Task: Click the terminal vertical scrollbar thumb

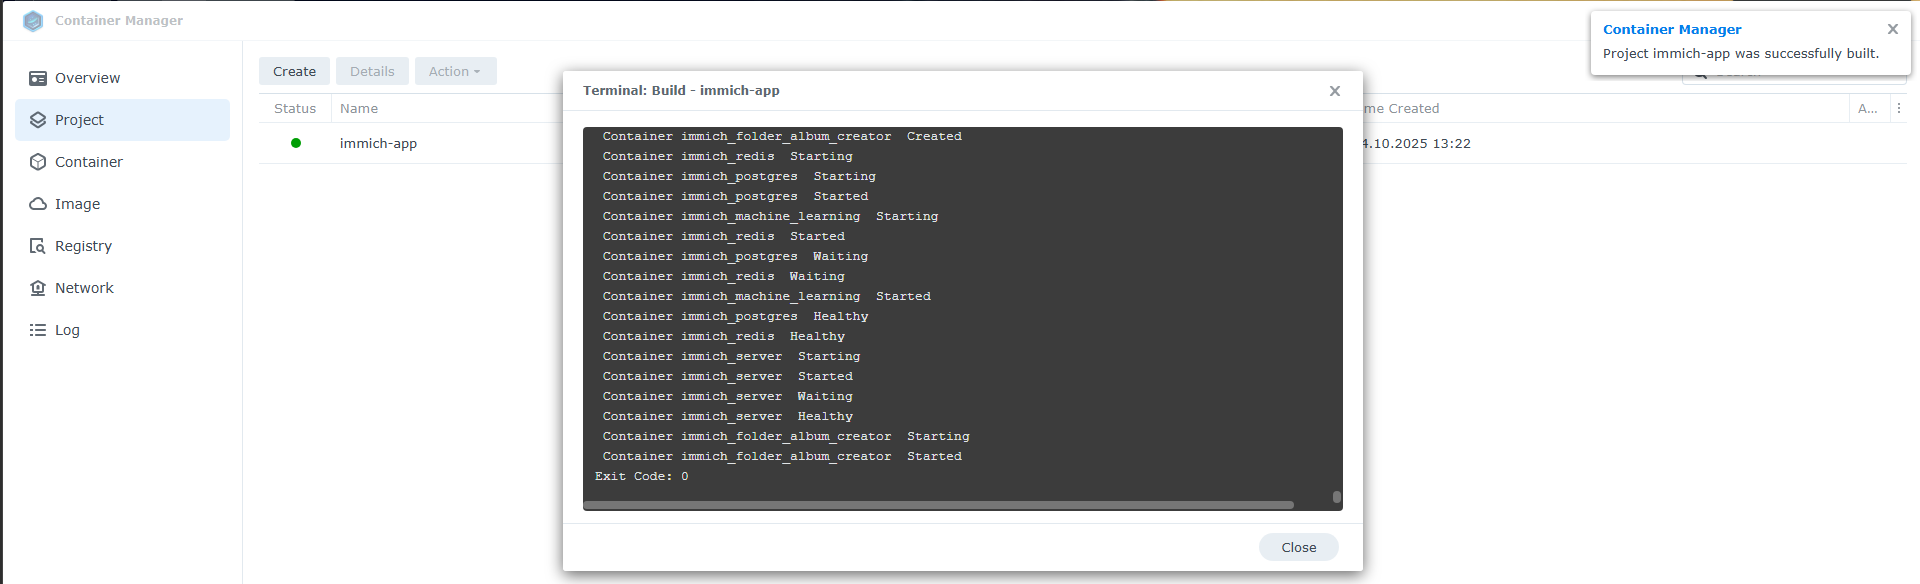Action: pyautogui.click(x=1337, y=497)
